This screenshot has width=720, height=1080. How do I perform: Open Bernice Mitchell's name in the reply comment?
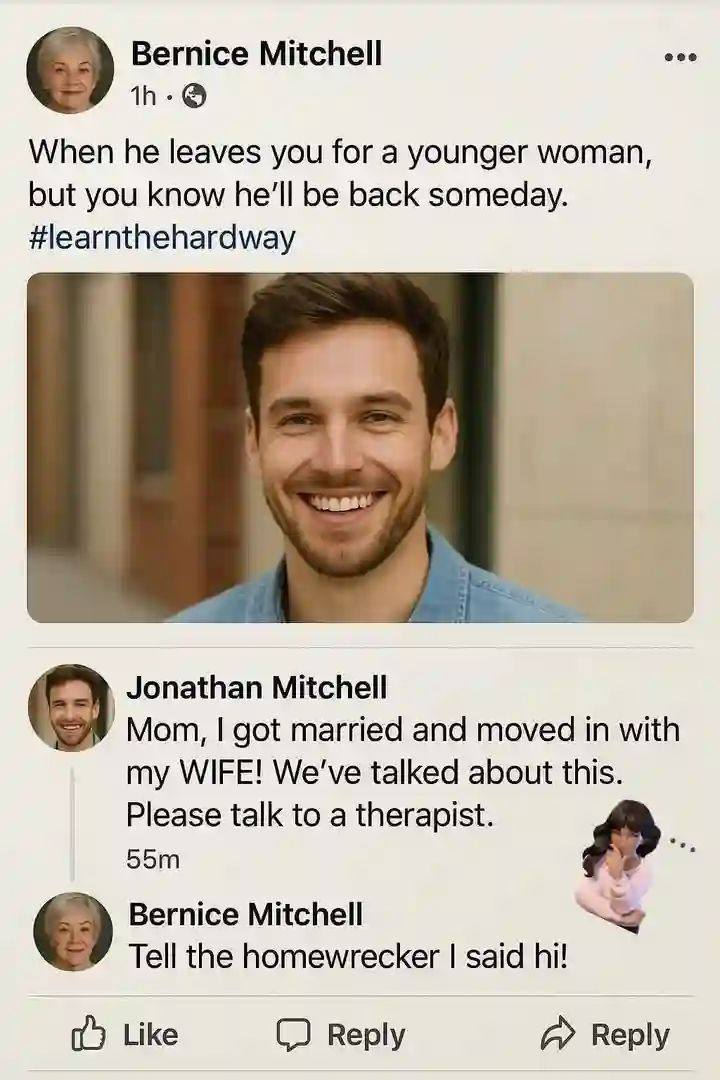[245, 914]
